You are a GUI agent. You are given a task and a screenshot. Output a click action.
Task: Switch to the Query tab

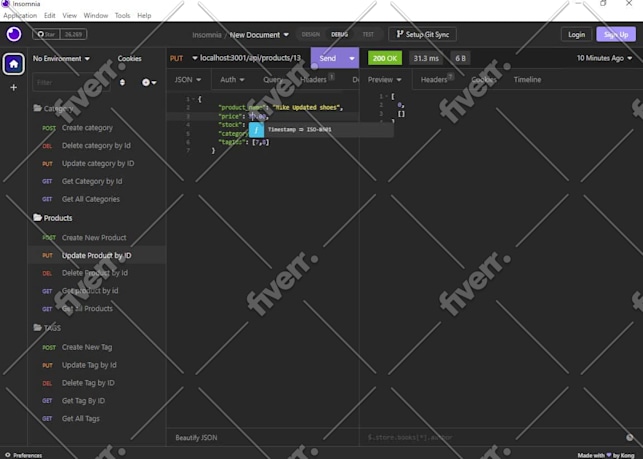273,80
